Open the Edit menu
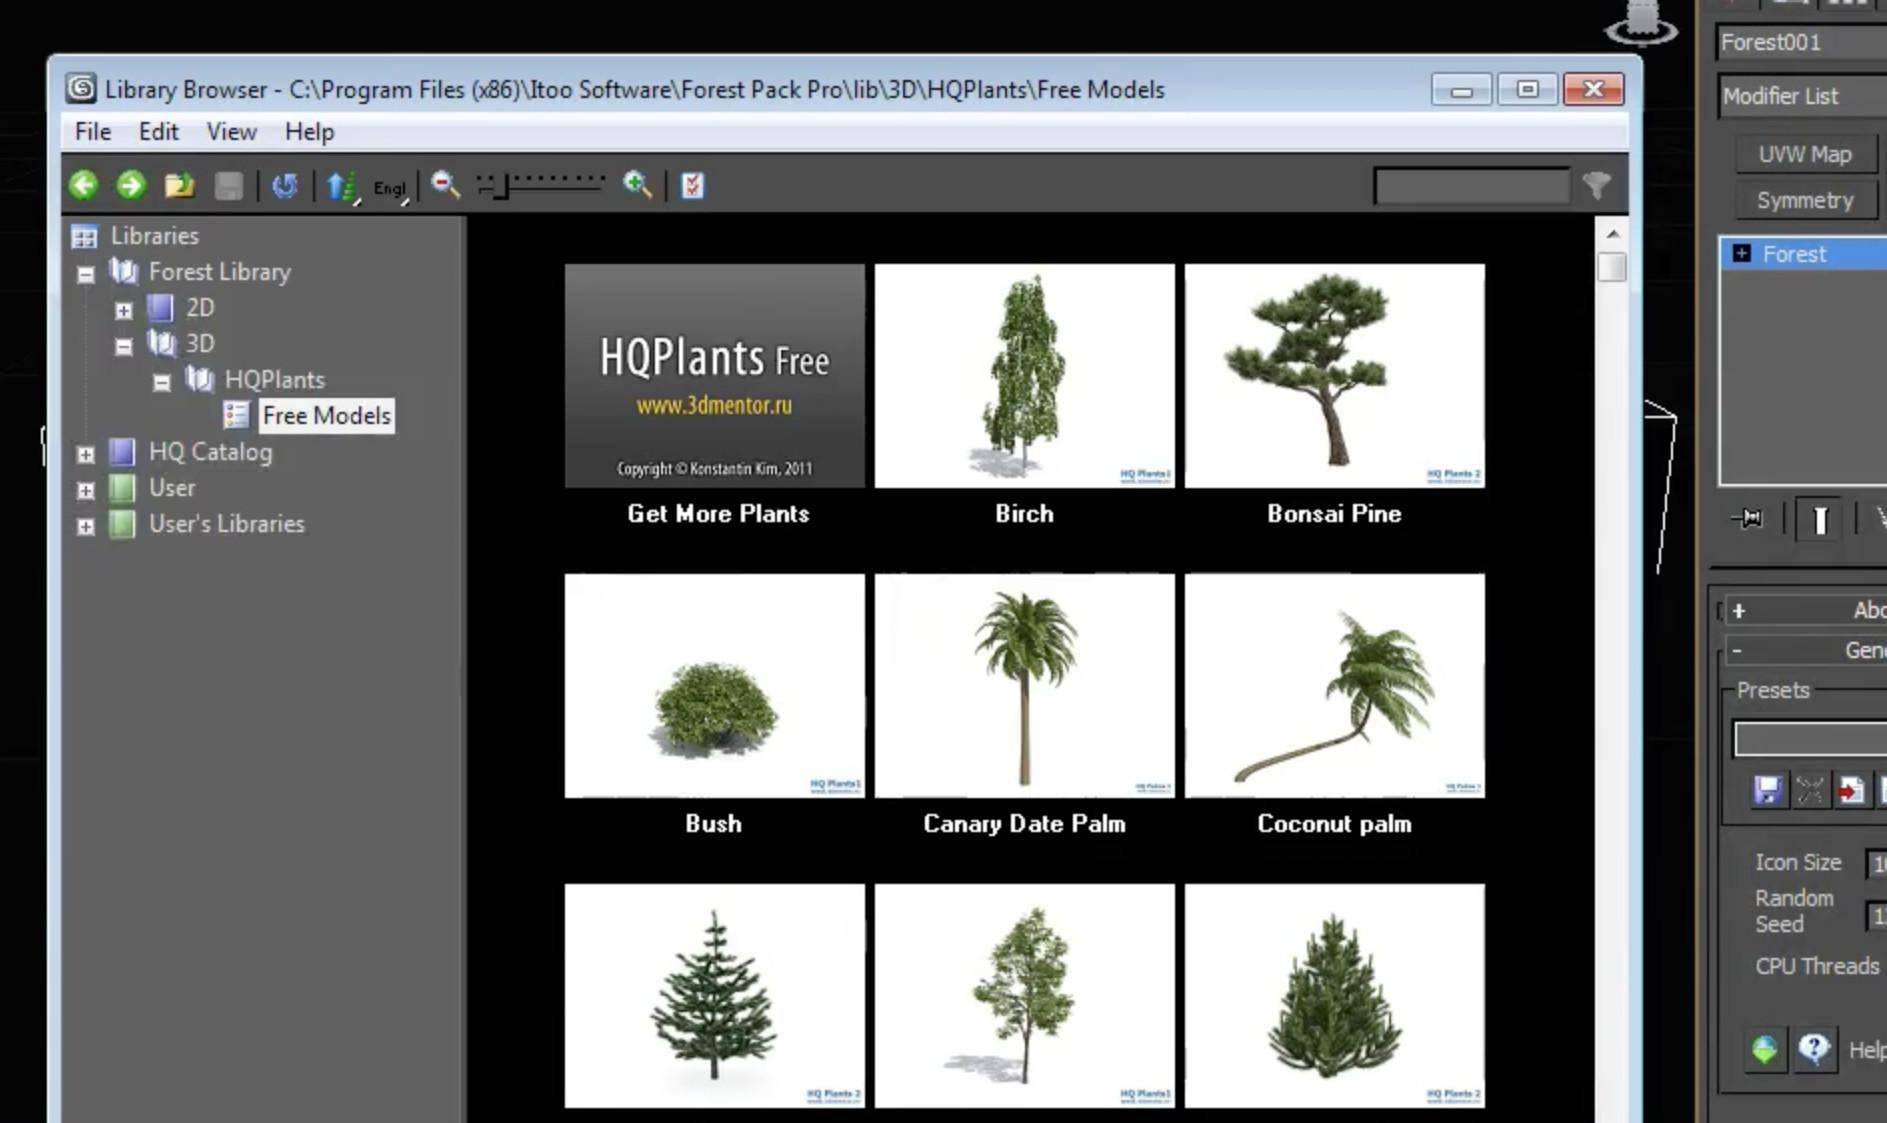The width and height of the screenshot is (1887, 1123). [x=158, y=131]
